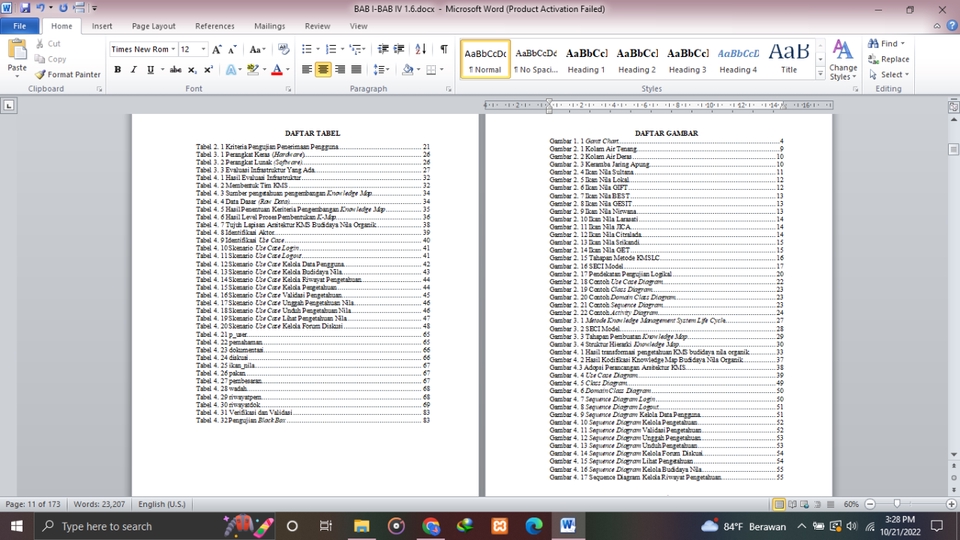Image resolution: width=960 pixels, height=540 pixels.
Task: Toggle Subscript formatting
Action: 192,70
